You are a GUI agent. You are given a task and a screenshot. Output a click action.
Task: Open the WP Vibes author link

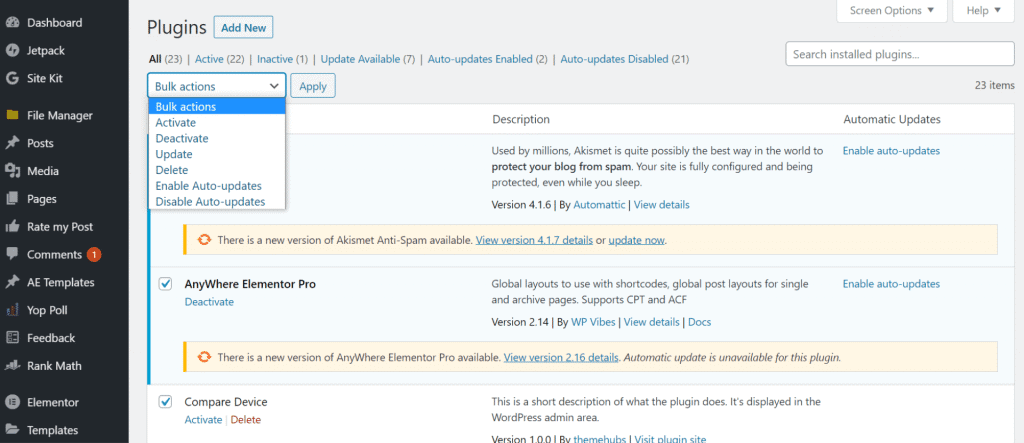click(593, 322)
